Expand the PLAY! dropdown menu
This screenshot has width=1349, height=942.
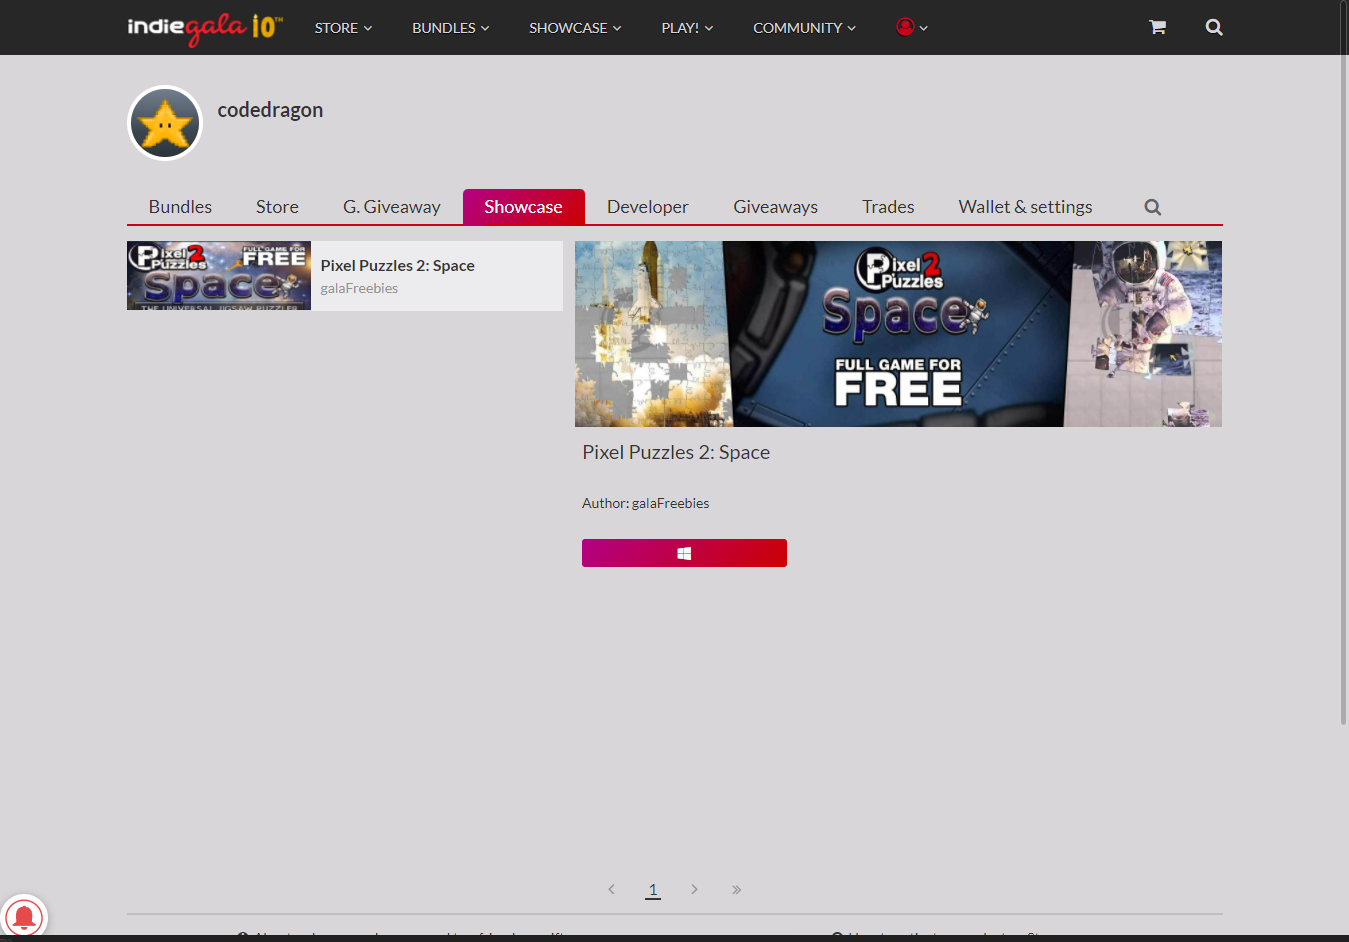click(x=687, y=28)
